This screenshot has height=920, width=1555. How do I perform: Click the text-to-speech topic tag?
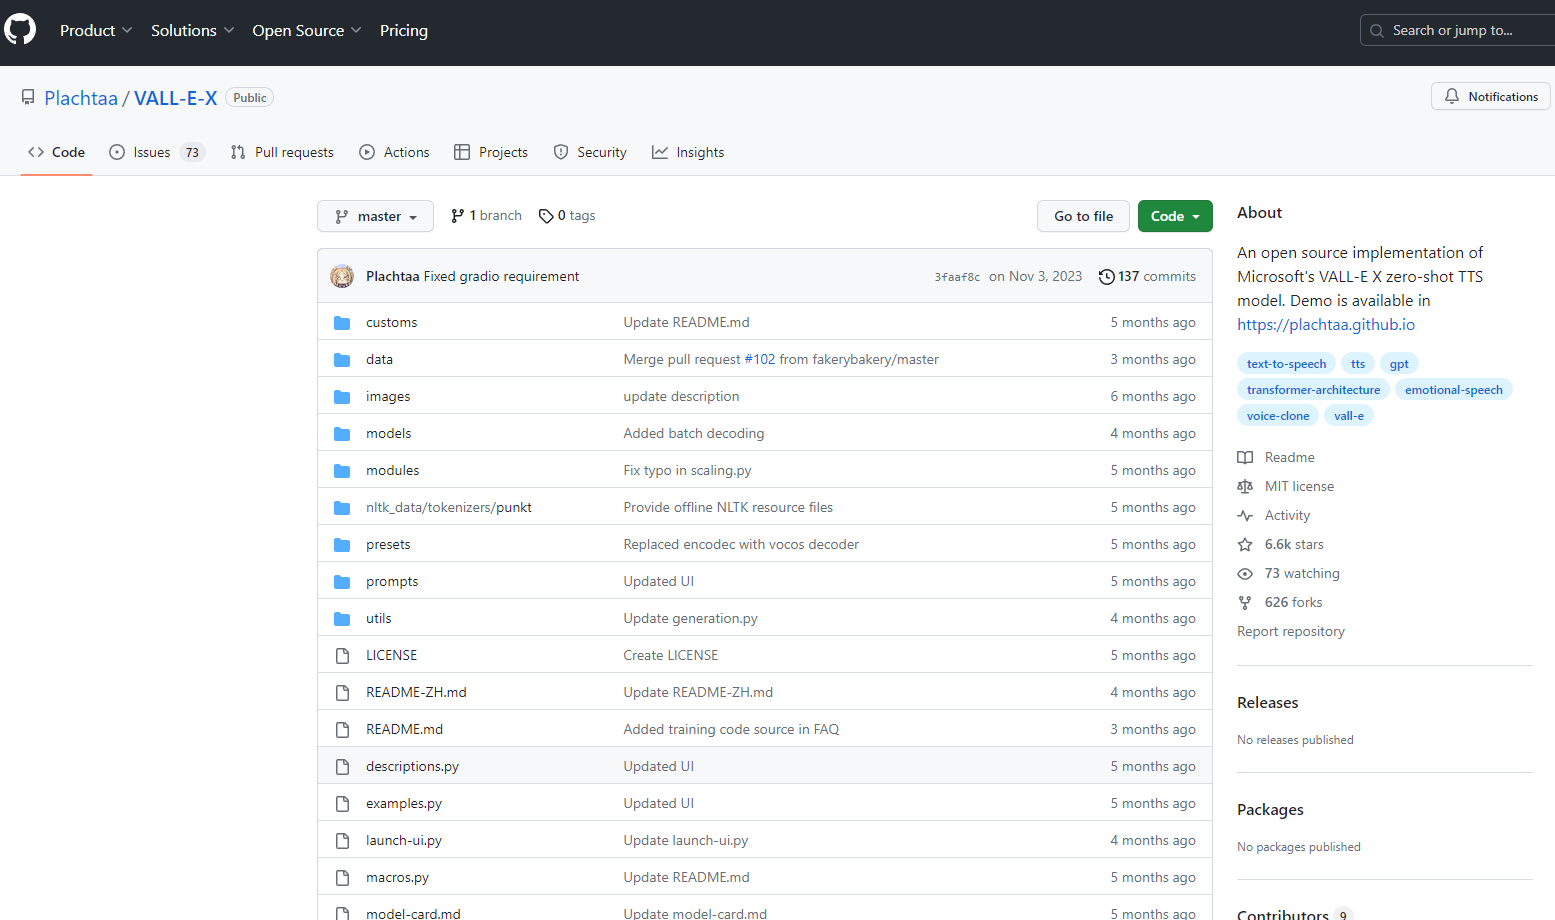(1286, 364)
